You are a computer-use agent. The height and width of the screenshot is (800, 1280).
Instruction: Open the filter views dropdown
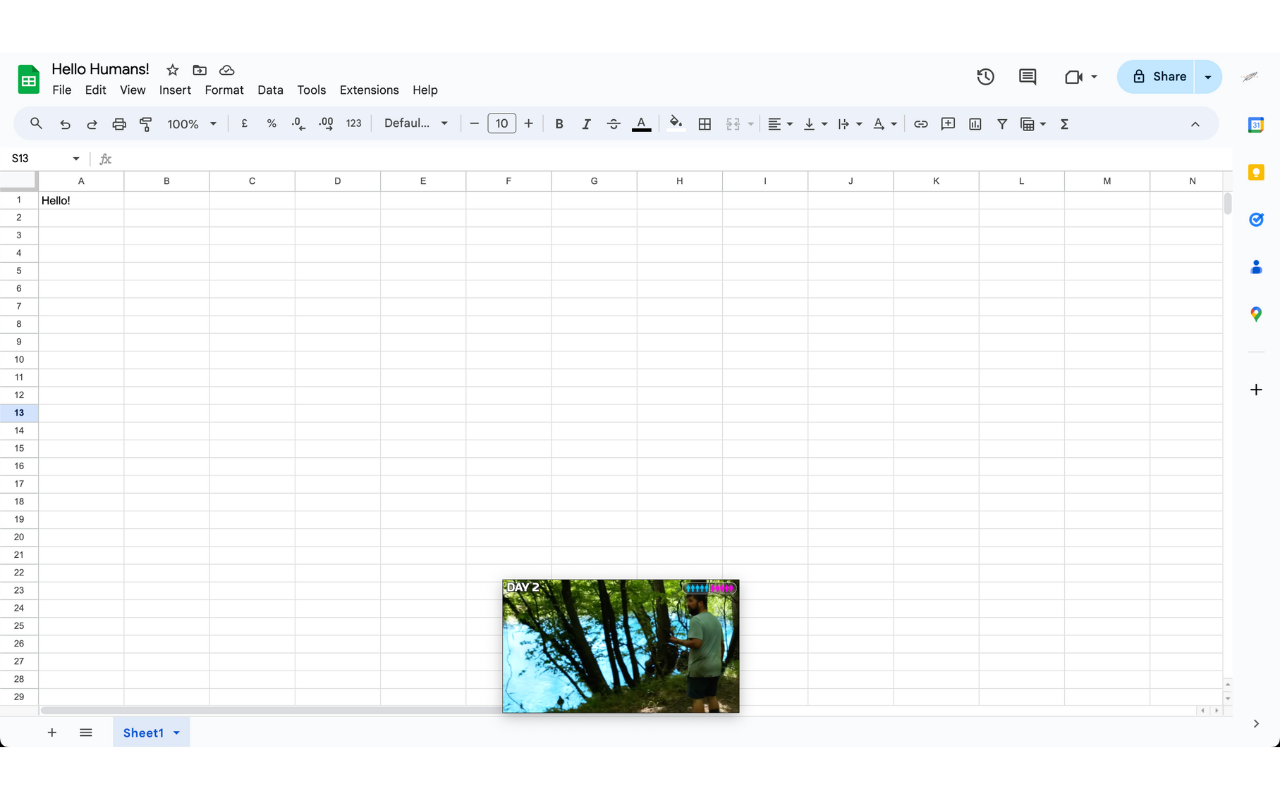(x=1033, y=124)
